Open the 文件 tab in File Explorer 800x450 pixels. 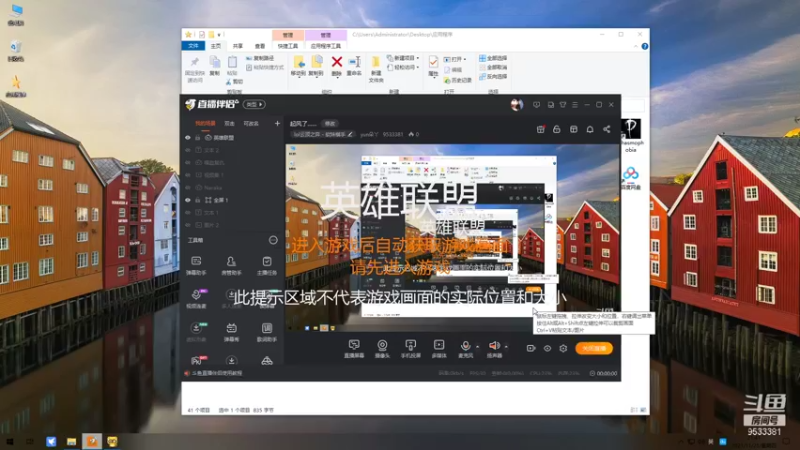click(x=193, y=46)
